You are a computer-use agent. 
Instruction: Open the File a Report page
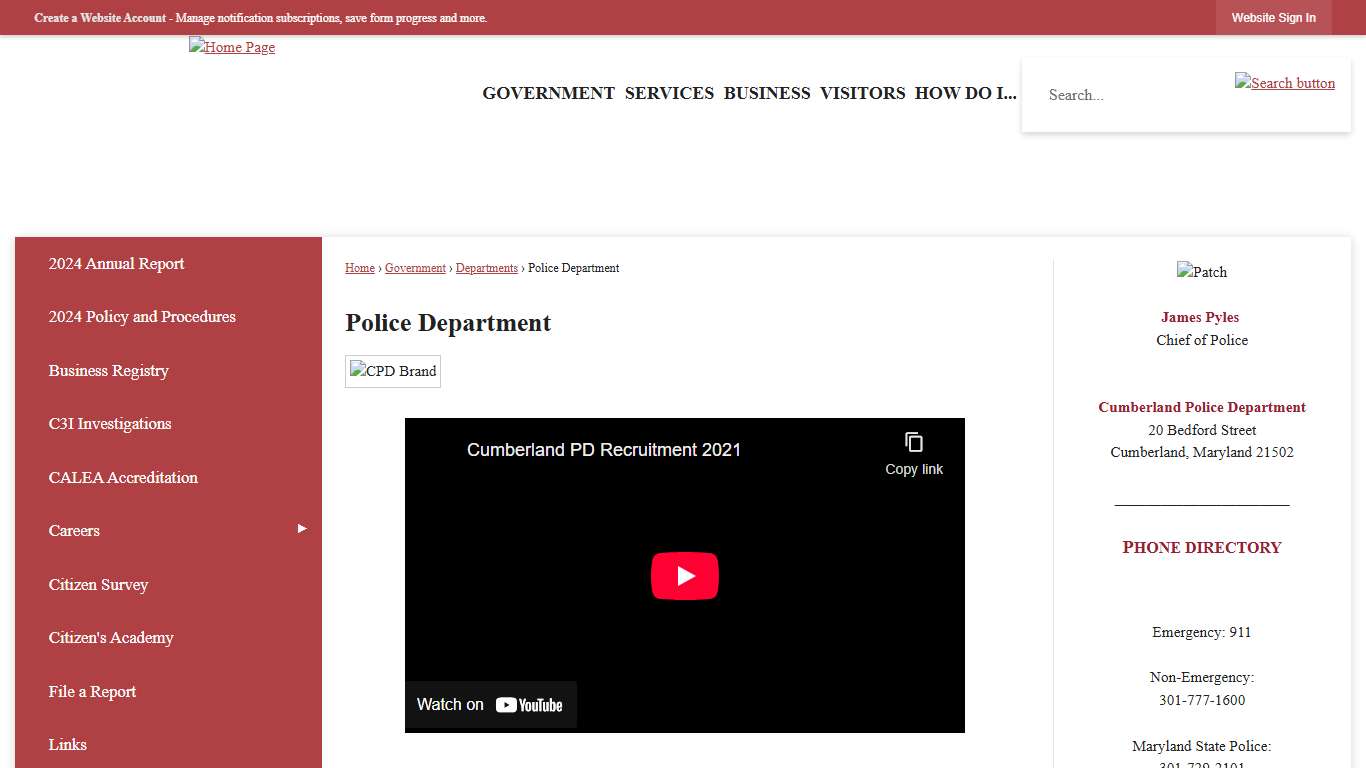(x=92, y=692)
